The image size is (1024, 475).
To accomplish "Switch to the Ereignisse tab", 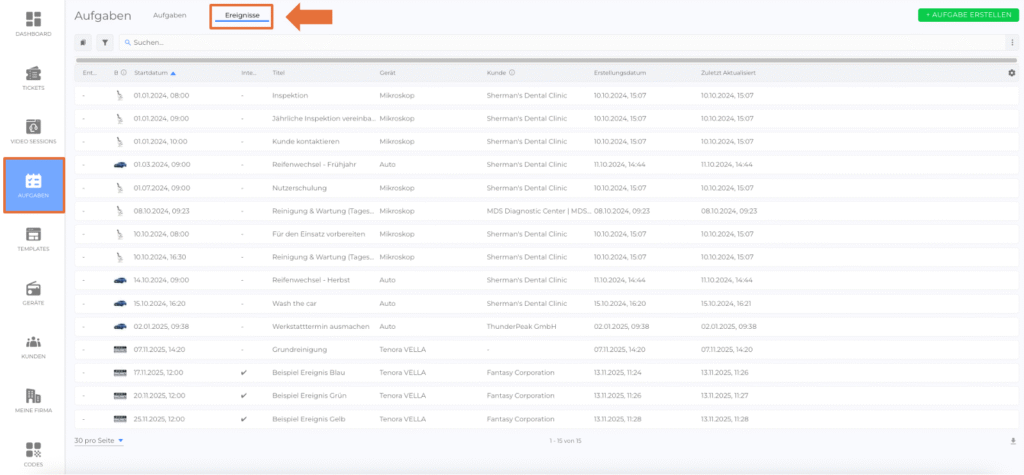I will point(241,16).
